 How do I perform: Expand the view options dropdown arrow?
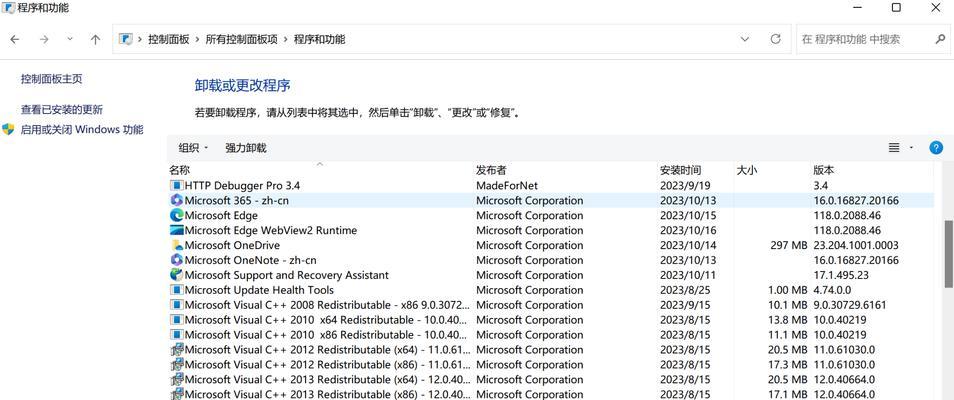click(x=911, y=148)
